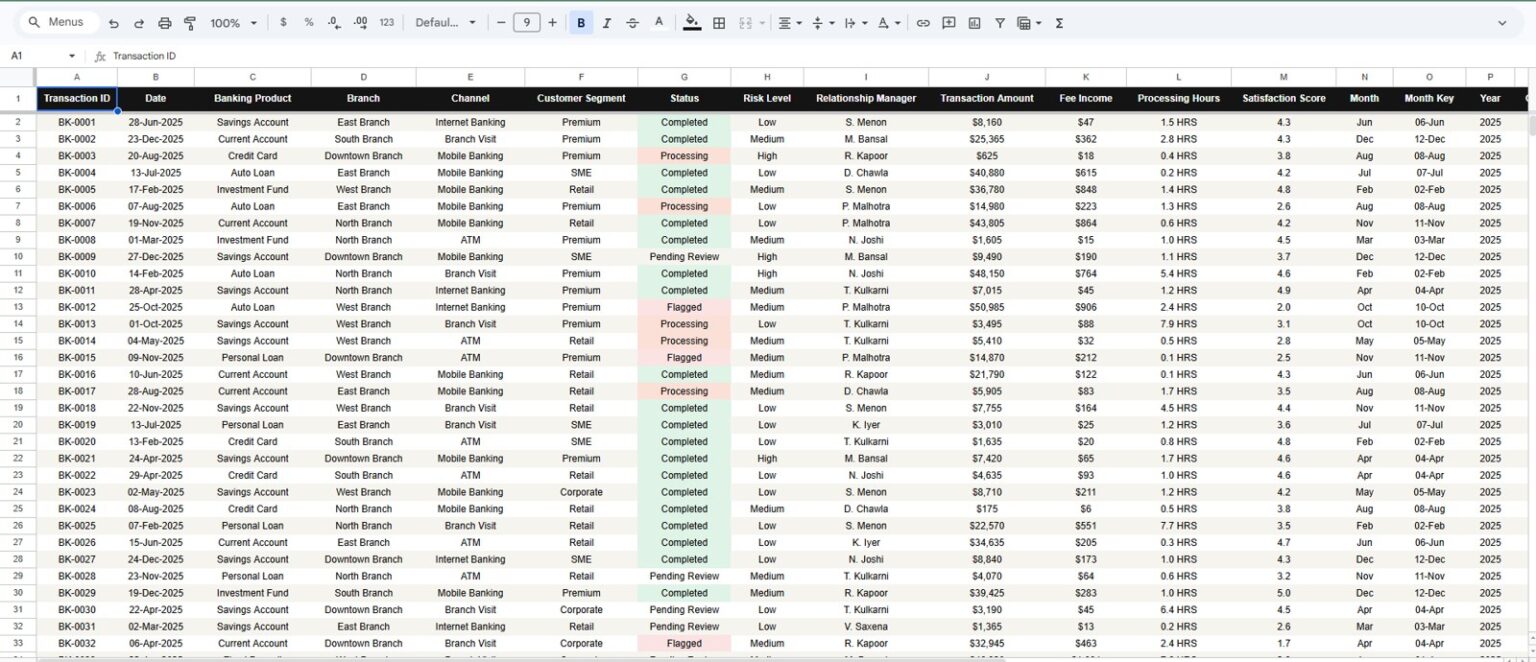Image resolution: width=1536 pixels, height=662 pixels.
Task: Click the vertical scrollbar thumb
Action: point(1531,124)
